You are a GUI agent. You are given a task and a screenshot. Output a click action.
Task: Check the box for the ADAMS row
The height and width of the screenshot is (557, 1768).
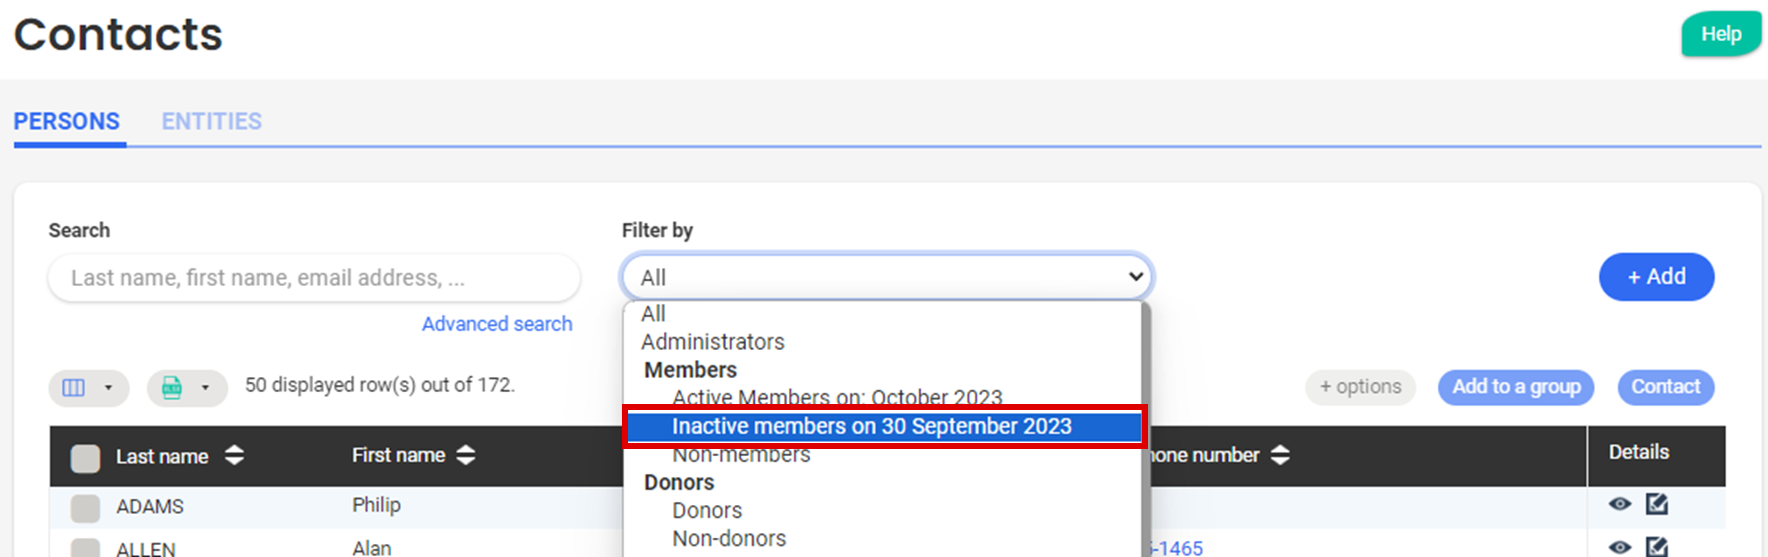coord(86,508)
